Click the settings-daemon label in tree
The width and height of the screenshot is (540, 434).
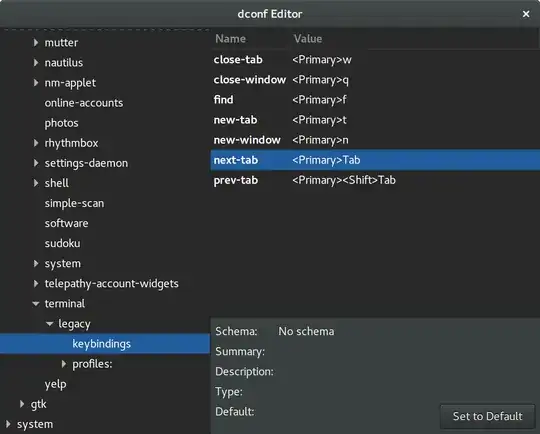(86, 163)
